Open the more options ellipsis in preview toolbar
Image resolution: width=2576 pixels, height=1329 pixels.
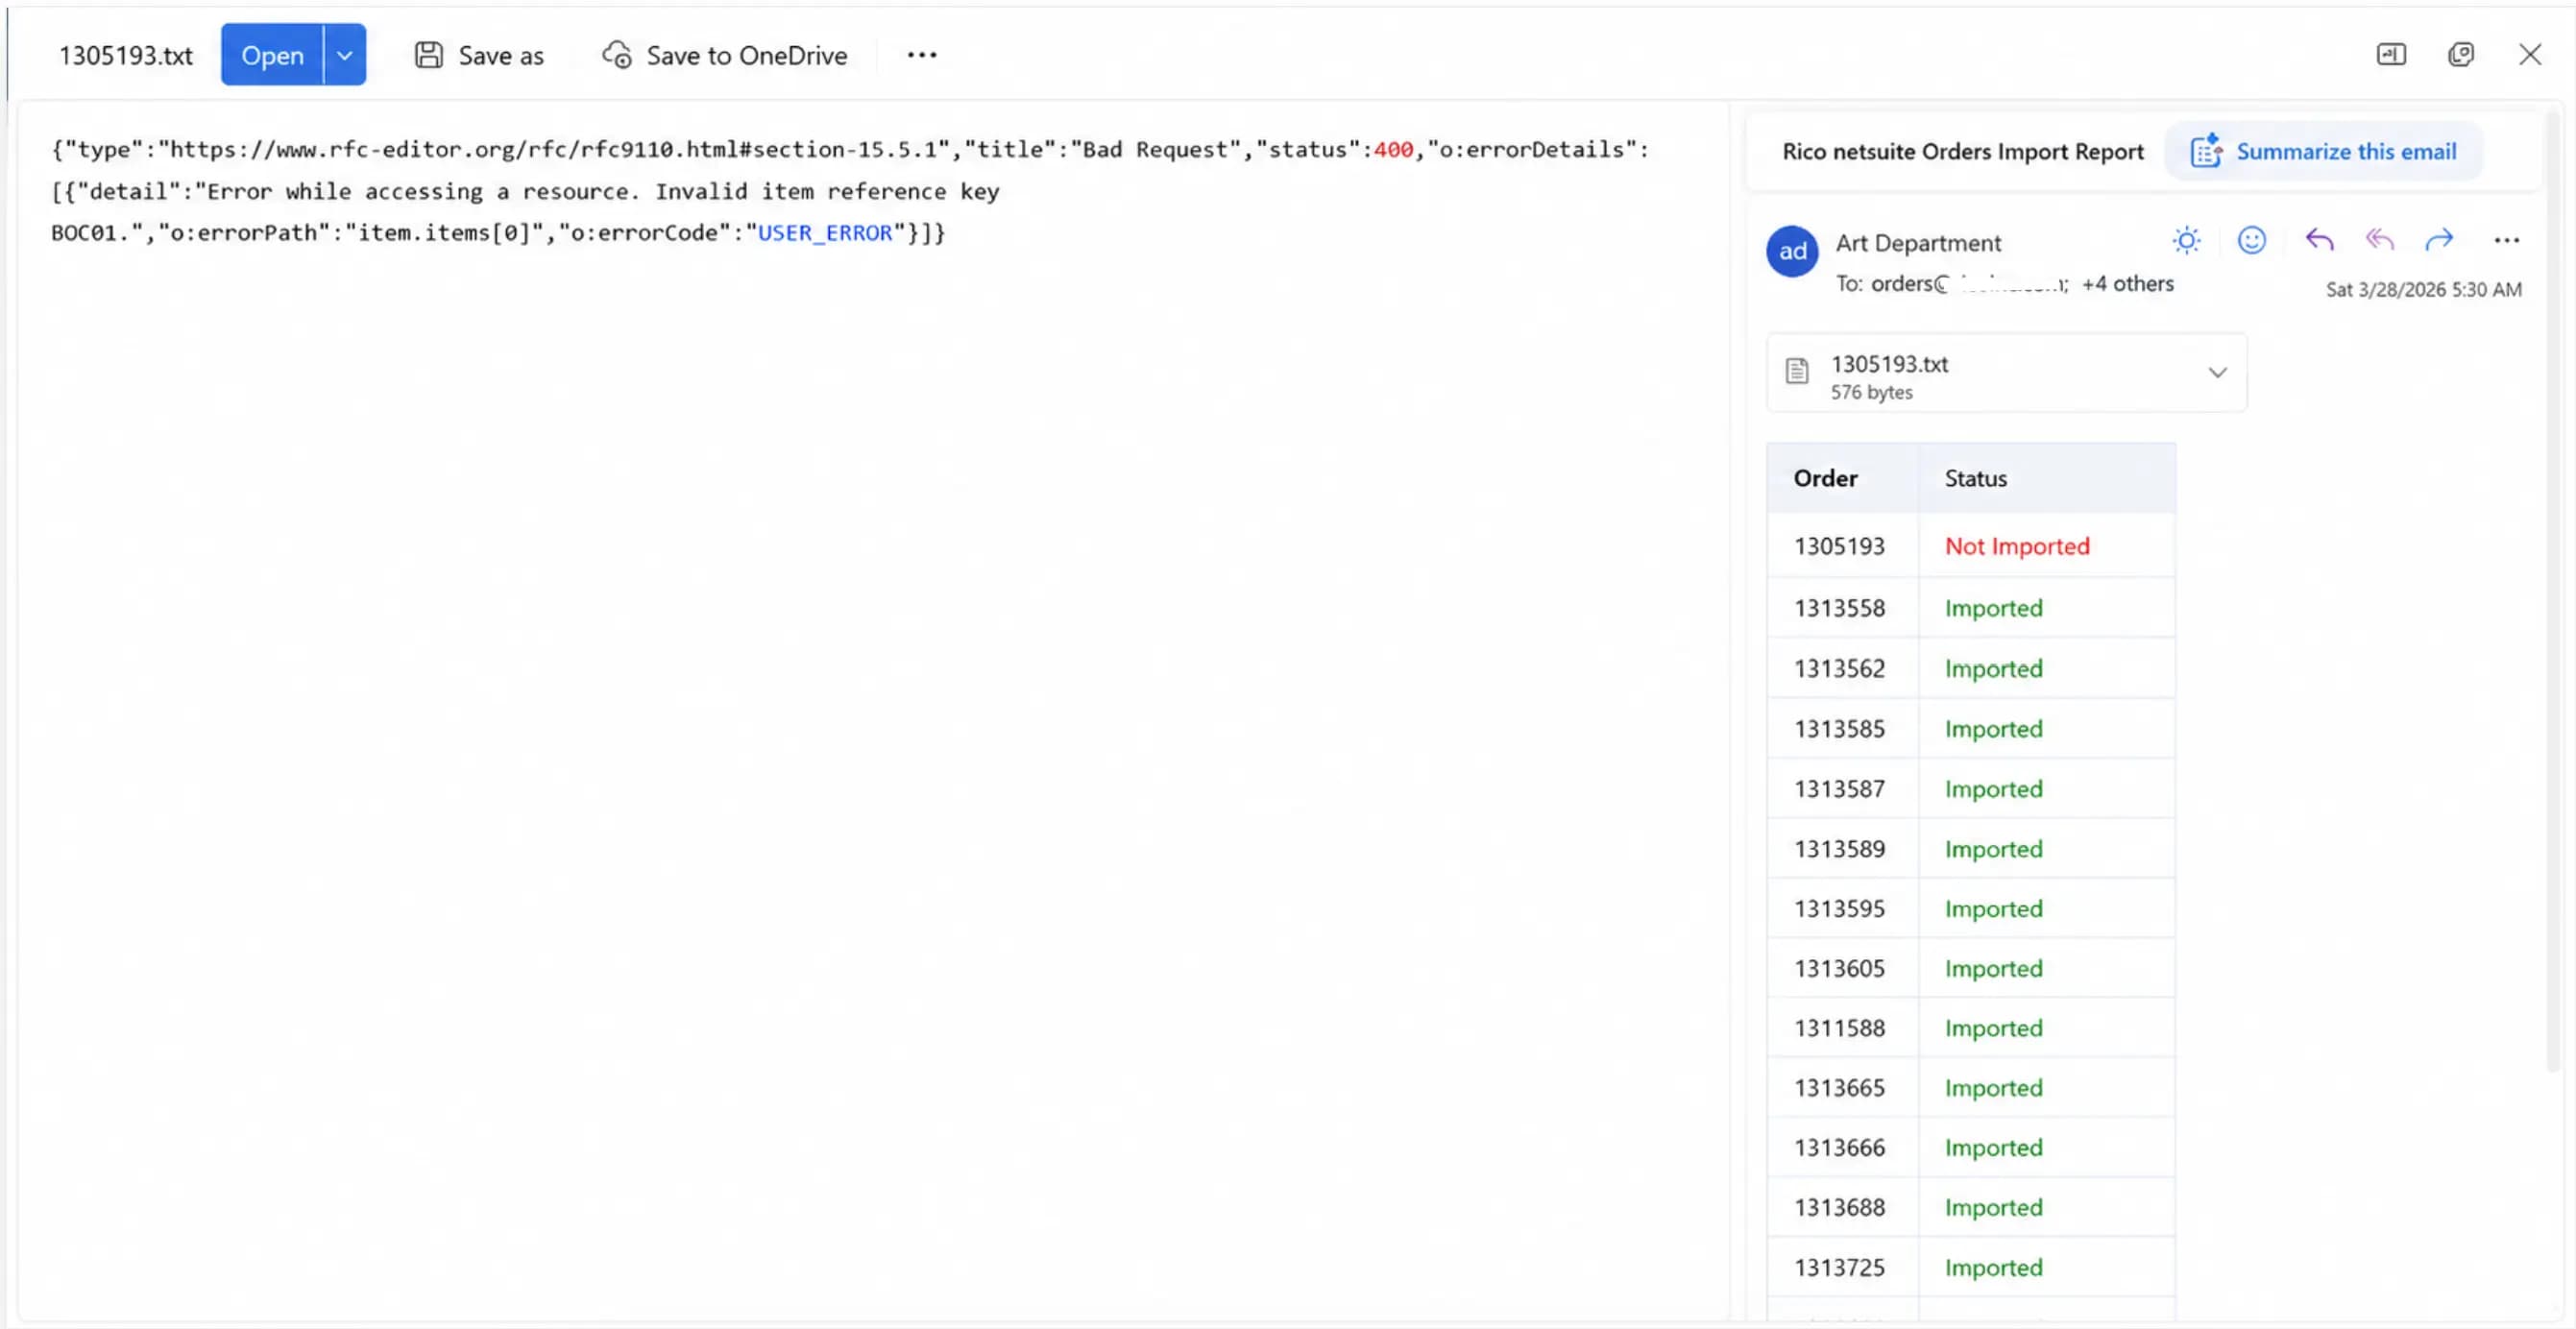click(x=921, y=55)
